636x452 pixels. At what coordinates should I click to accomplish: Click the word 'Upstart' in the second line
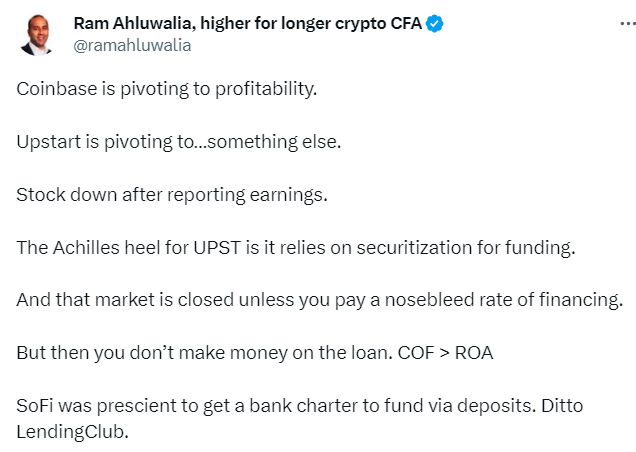coord(49,142)
